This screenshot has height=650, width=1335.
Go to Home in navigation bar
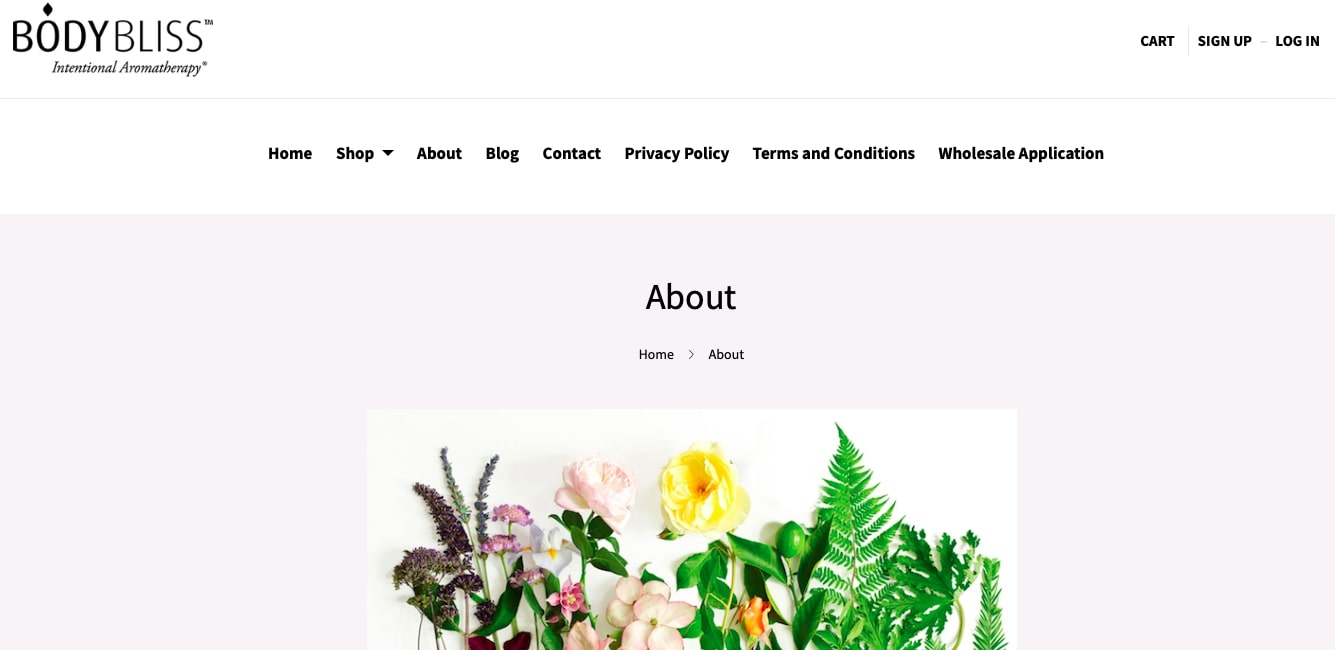tap(290, 153)
